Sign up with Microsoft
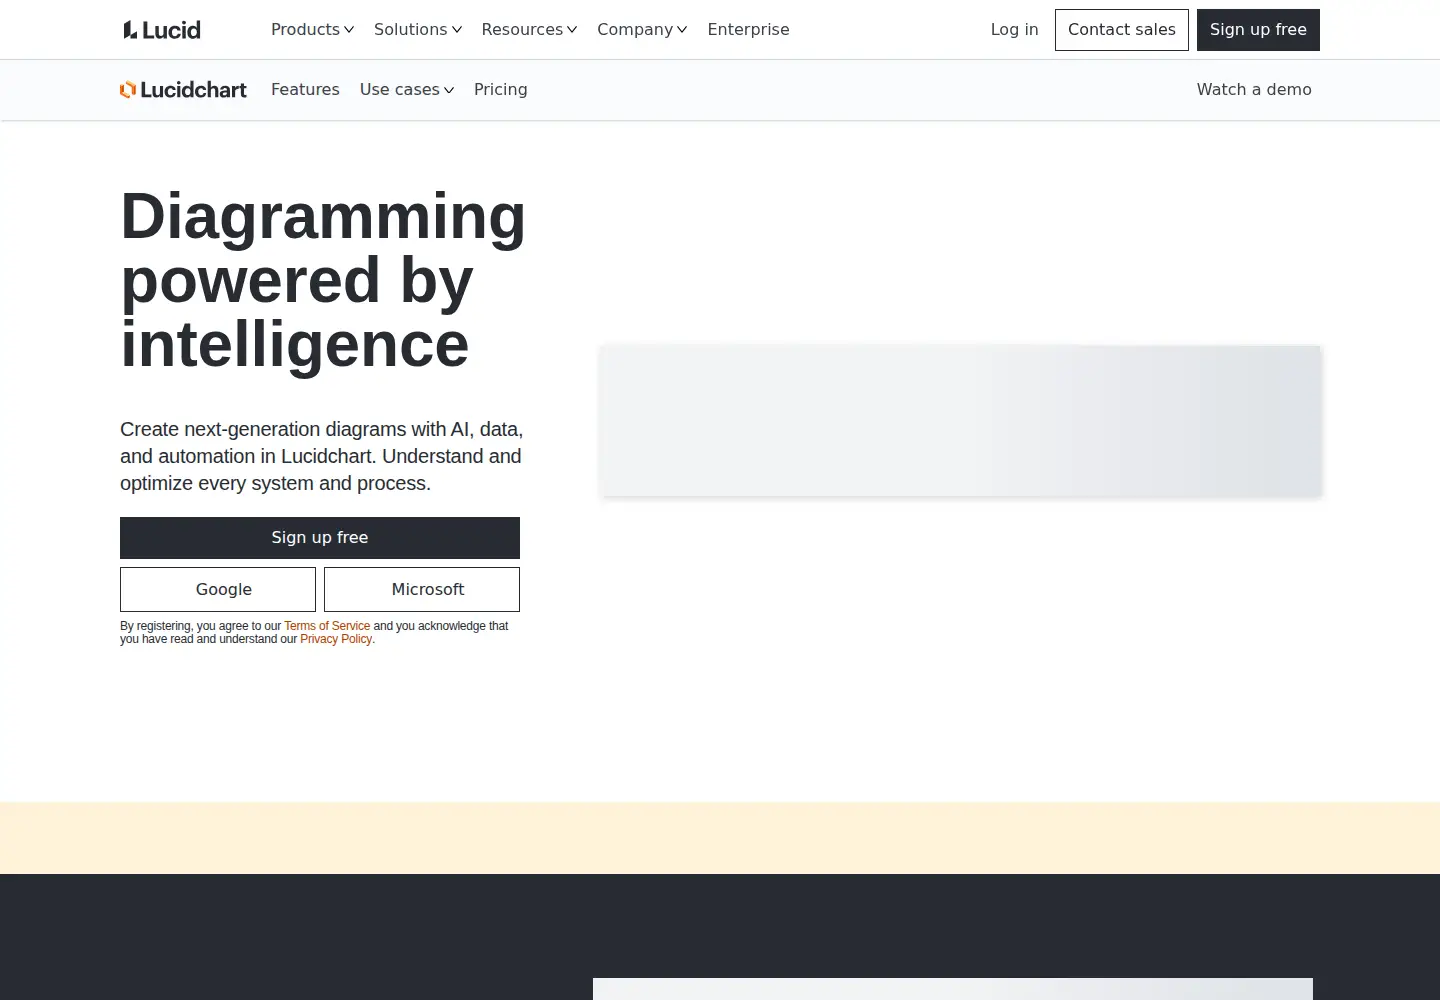1440x1000 pixels. 422,589
